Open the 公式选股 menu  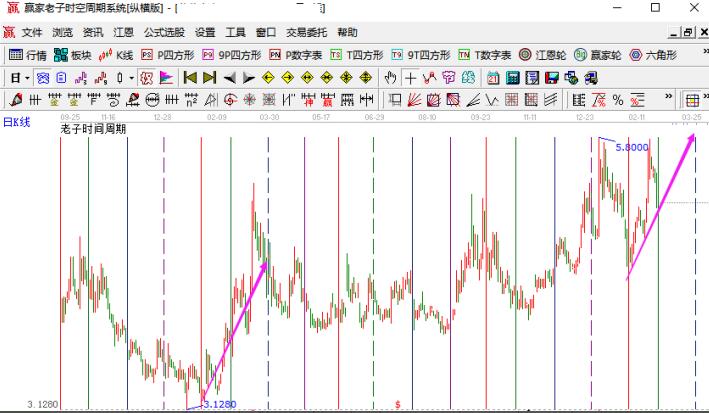coord(164,32)
